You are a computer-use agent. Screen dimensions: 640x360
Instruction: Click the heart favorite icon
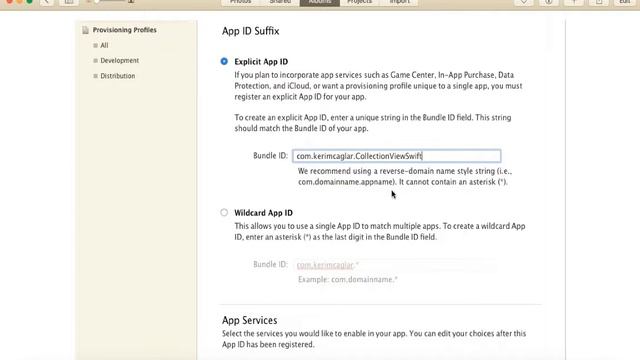pos(524,2)
